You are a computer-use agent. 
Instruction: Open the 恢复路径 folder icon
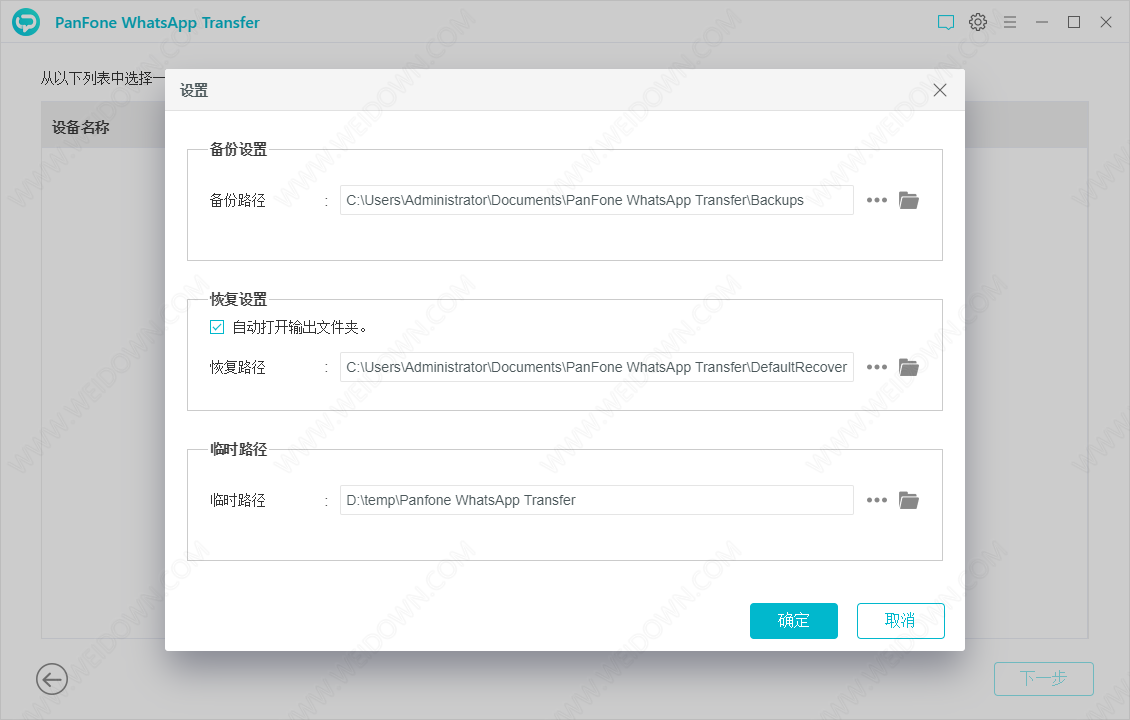pos(909,367)
